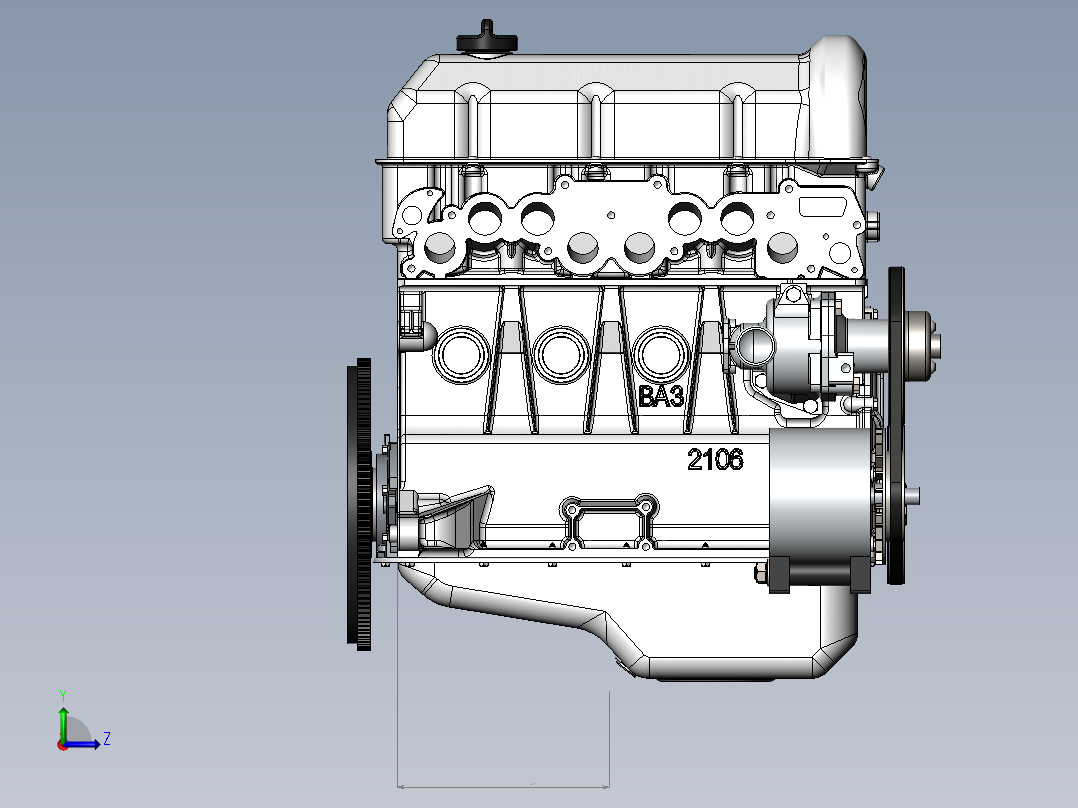
Task: Click the BA3 embossed text on block
Action: click(661, 397)
